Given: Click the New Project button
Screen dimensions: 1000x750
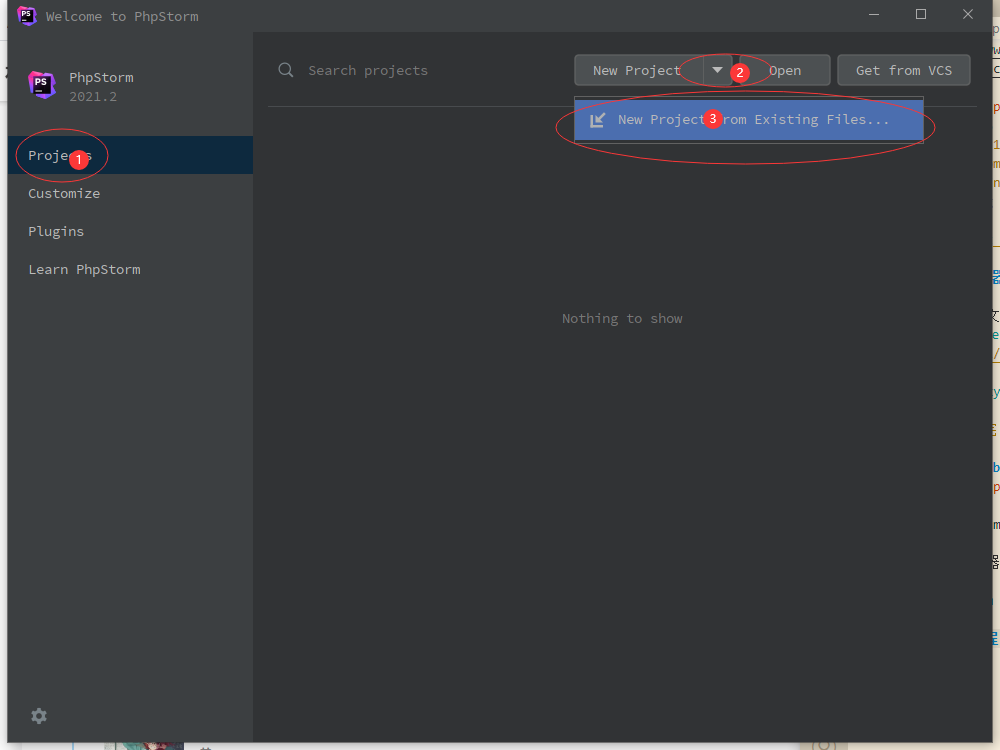Looking at the screenshot, I should [x=637, y=70].
